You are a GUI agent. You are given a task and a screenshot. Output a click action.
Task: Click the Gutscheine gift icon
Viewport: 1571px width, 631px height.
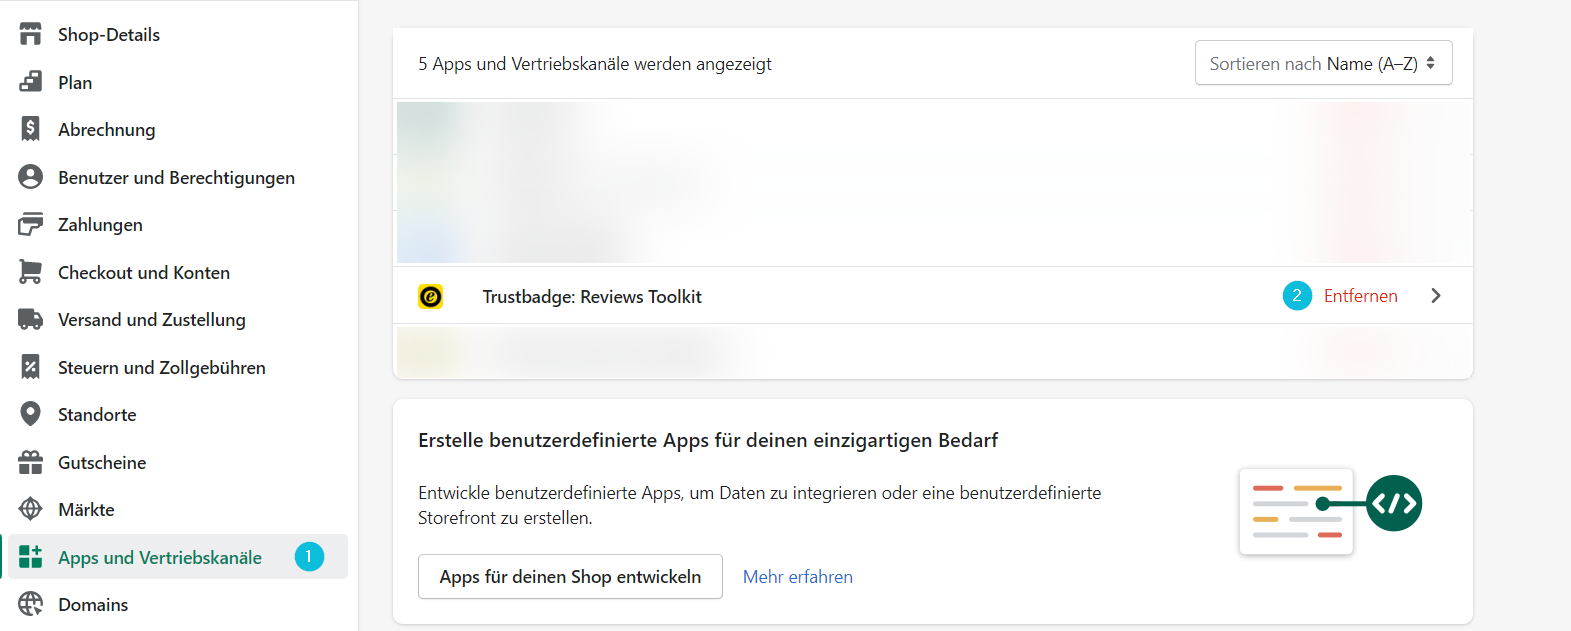31,462
